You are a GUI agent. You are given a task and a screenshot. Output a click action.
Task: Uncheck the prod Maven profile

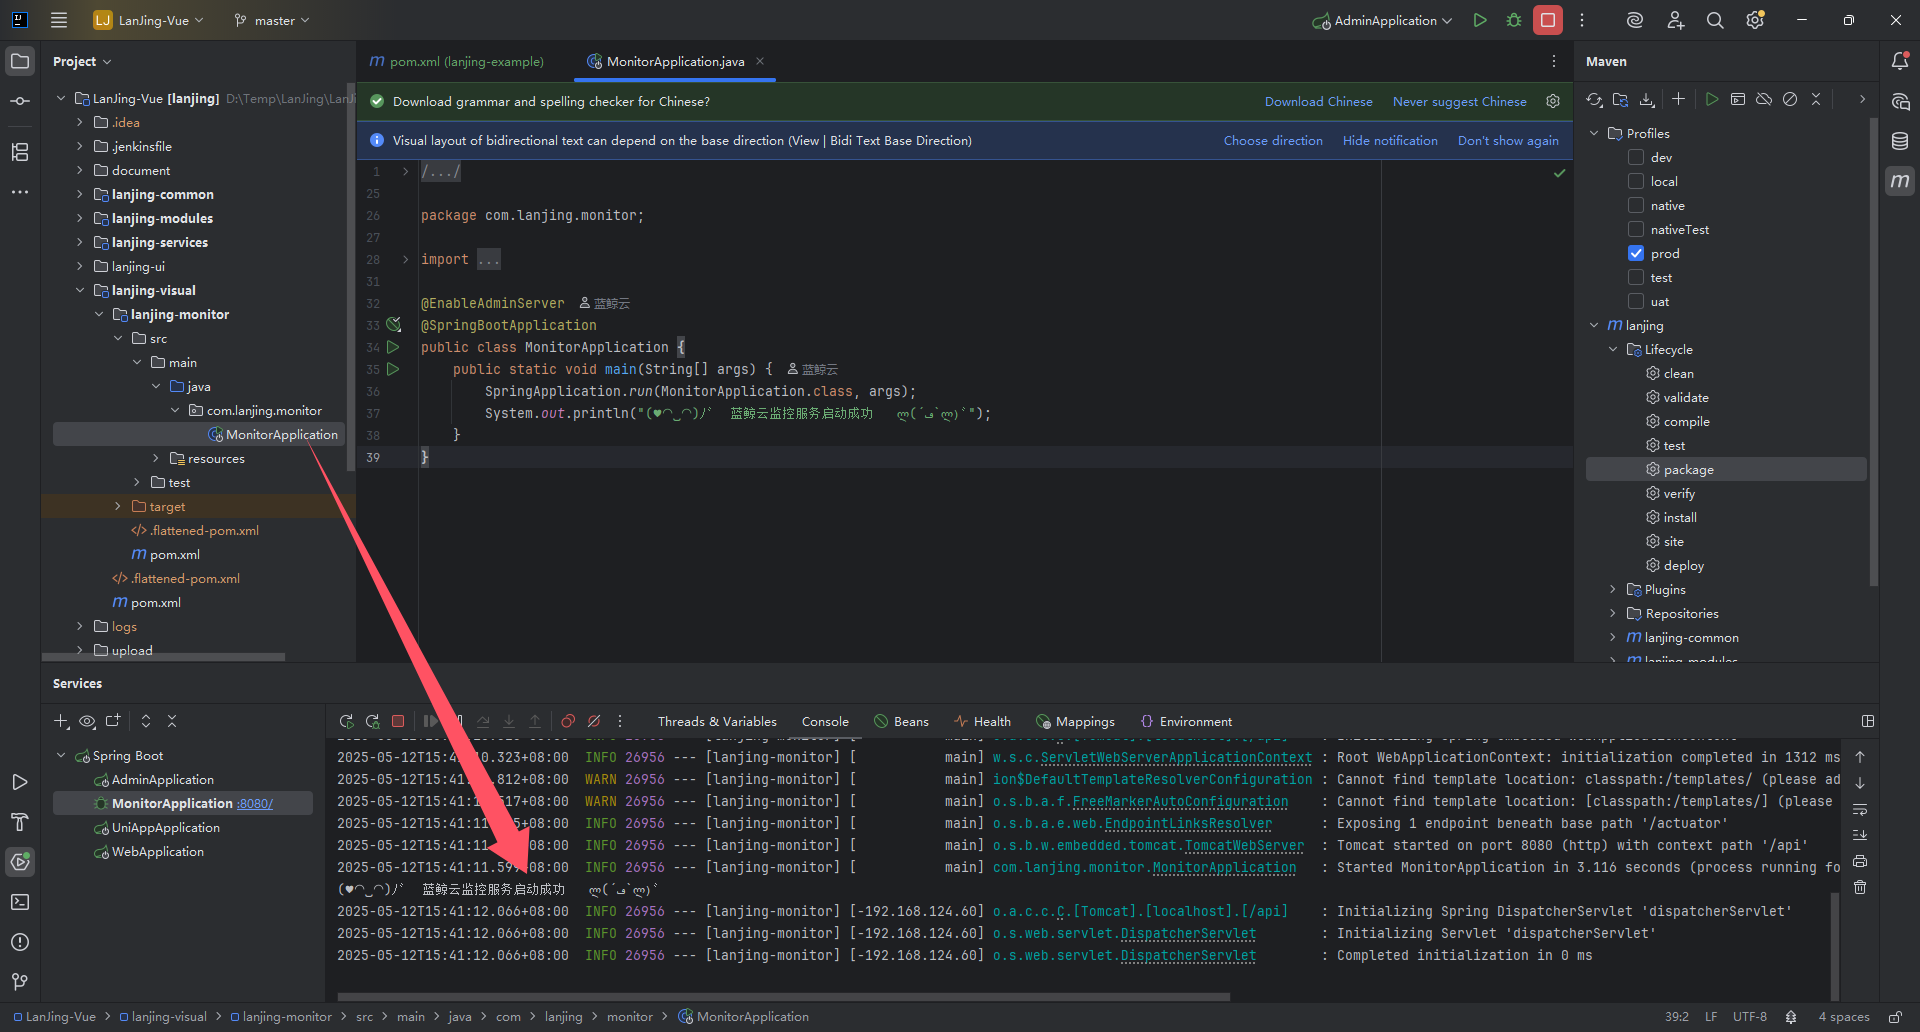point(1636,253)
